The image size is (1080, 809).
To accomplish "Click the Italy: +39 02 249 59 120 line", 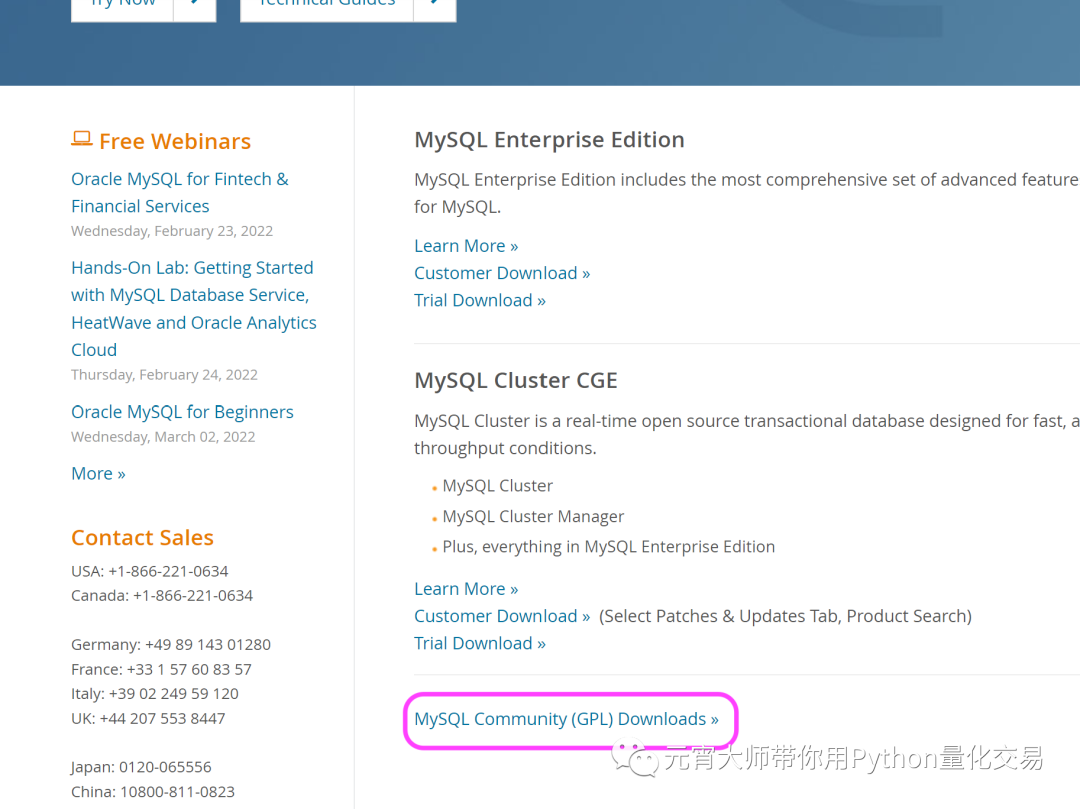I will [155, 694].
